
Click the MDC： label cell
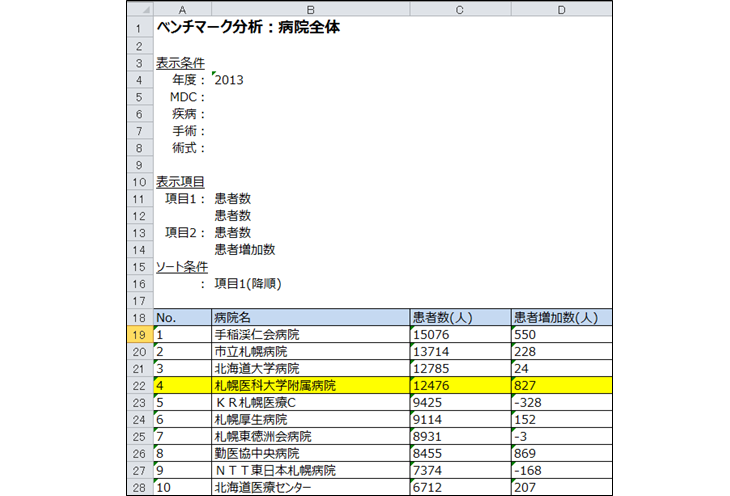[x=182, y=97]
